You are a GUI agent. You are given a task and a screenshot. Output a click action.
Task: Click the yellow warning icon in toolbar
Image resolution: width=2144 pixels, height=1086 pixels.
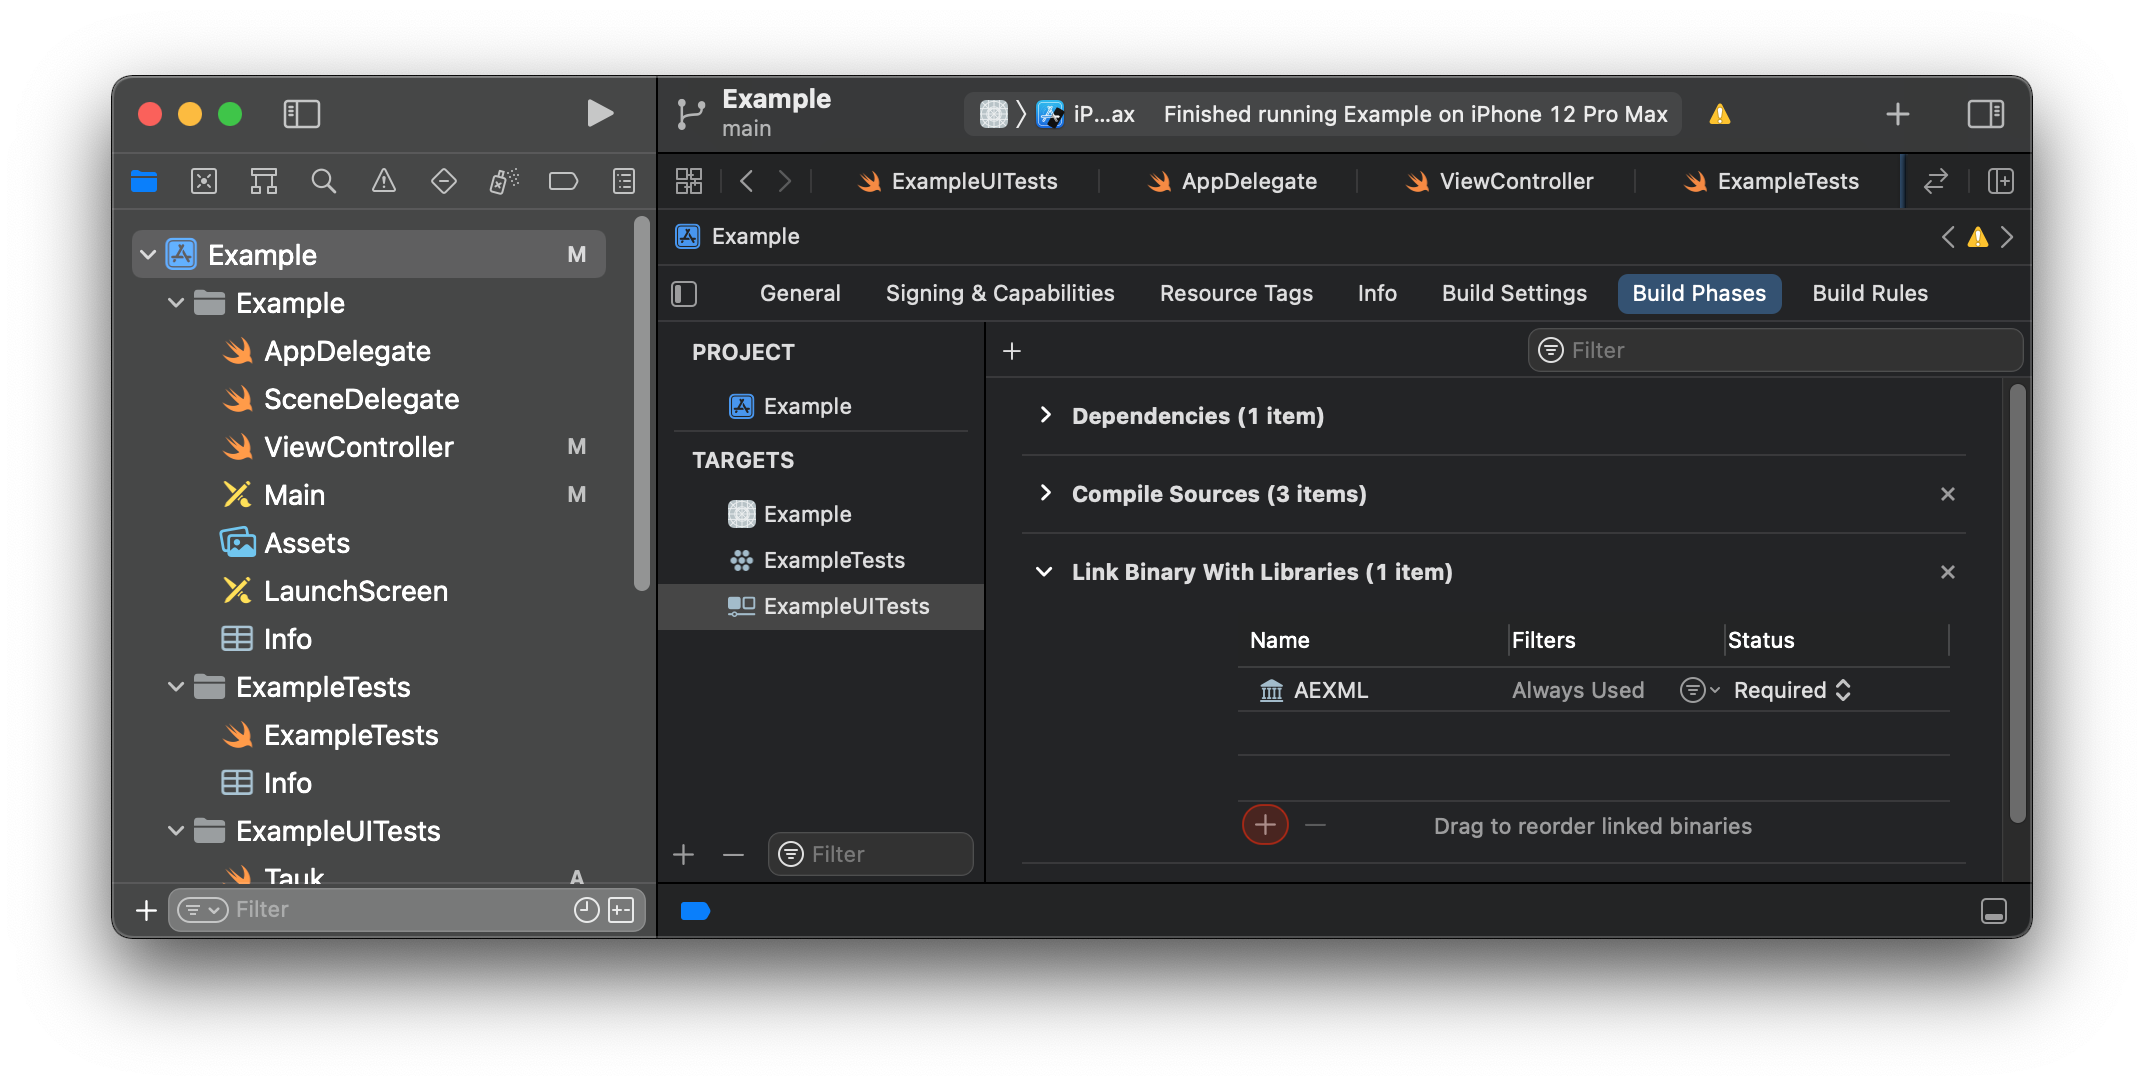[1719, 114]
